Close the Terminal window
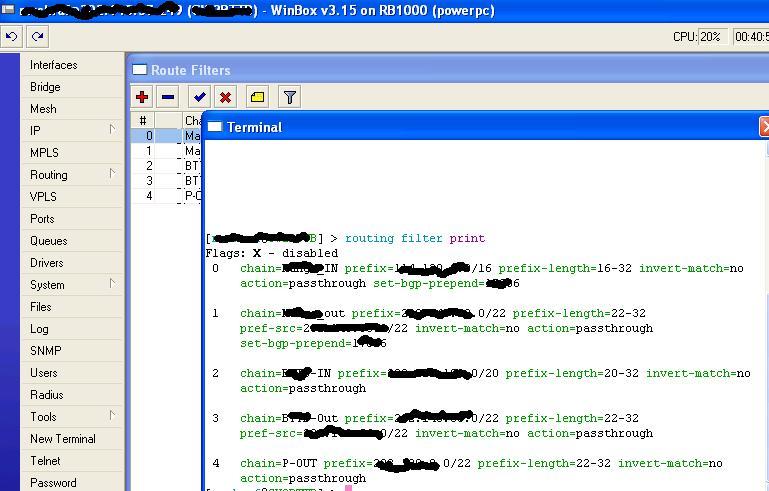The height and width of the screenshot is (491, 769). [x=764, y=127]
